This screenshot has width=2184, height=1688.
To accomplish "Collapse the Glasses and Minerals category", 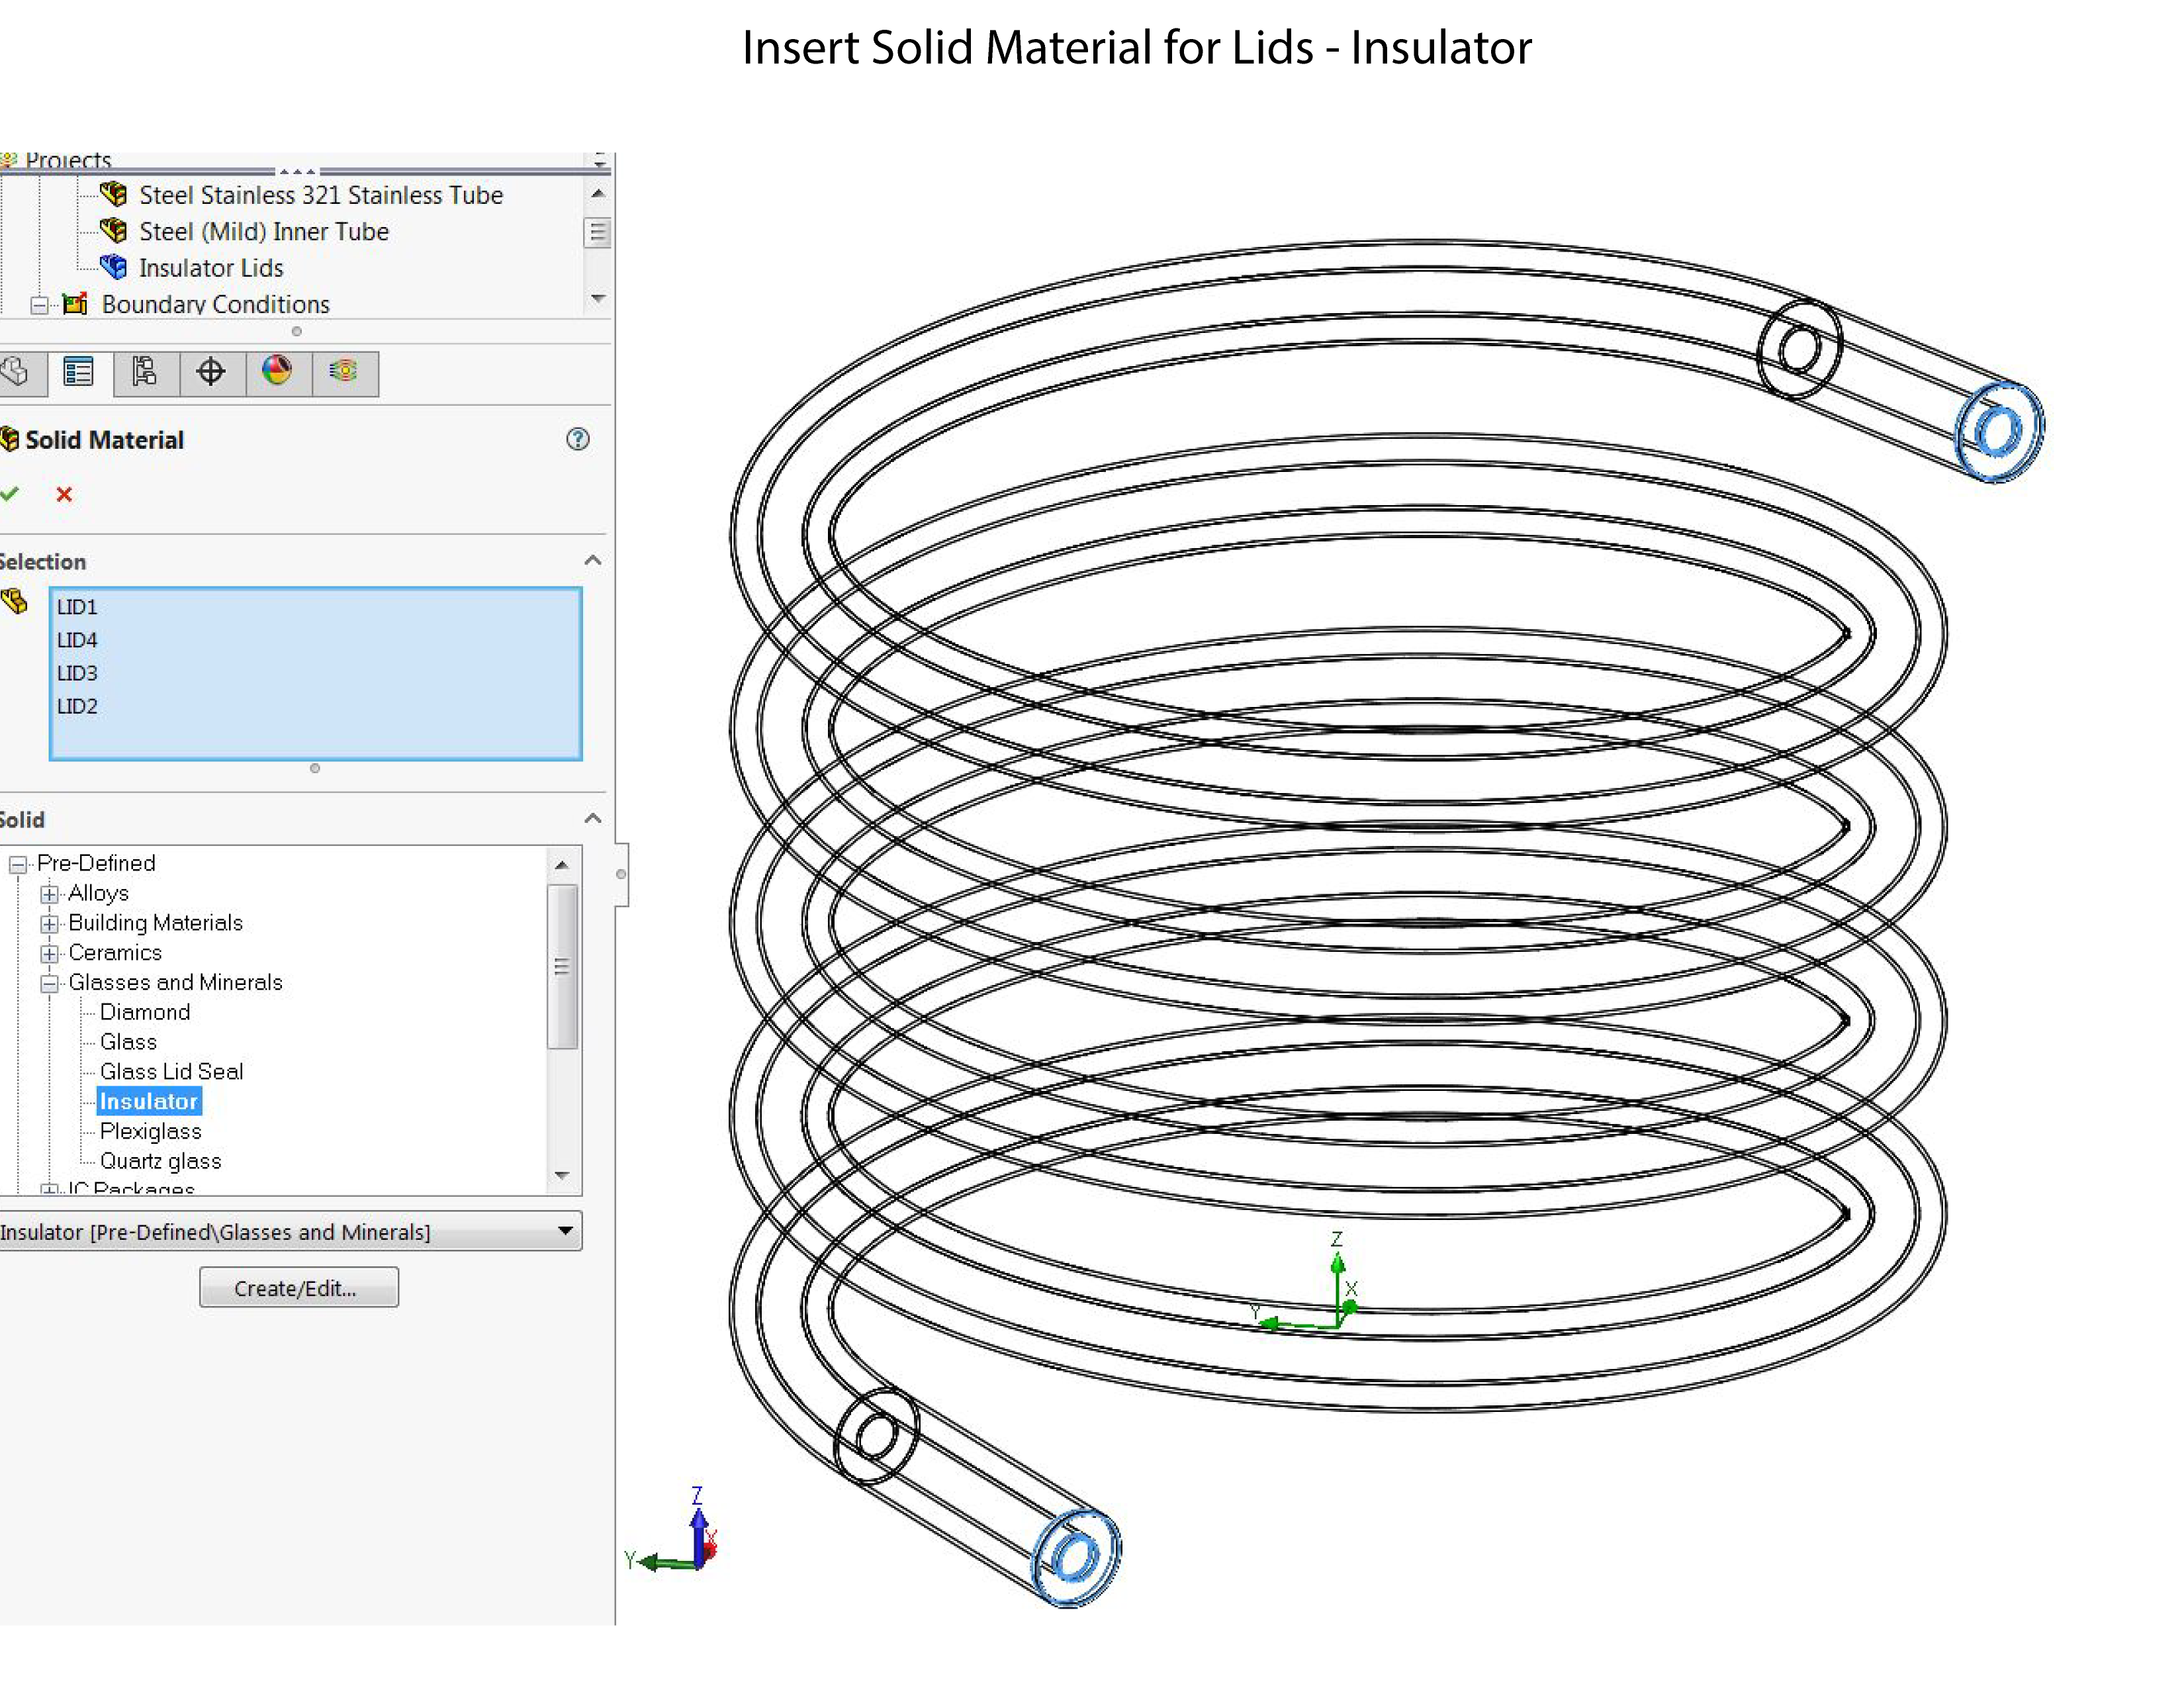I will [49, 983].
